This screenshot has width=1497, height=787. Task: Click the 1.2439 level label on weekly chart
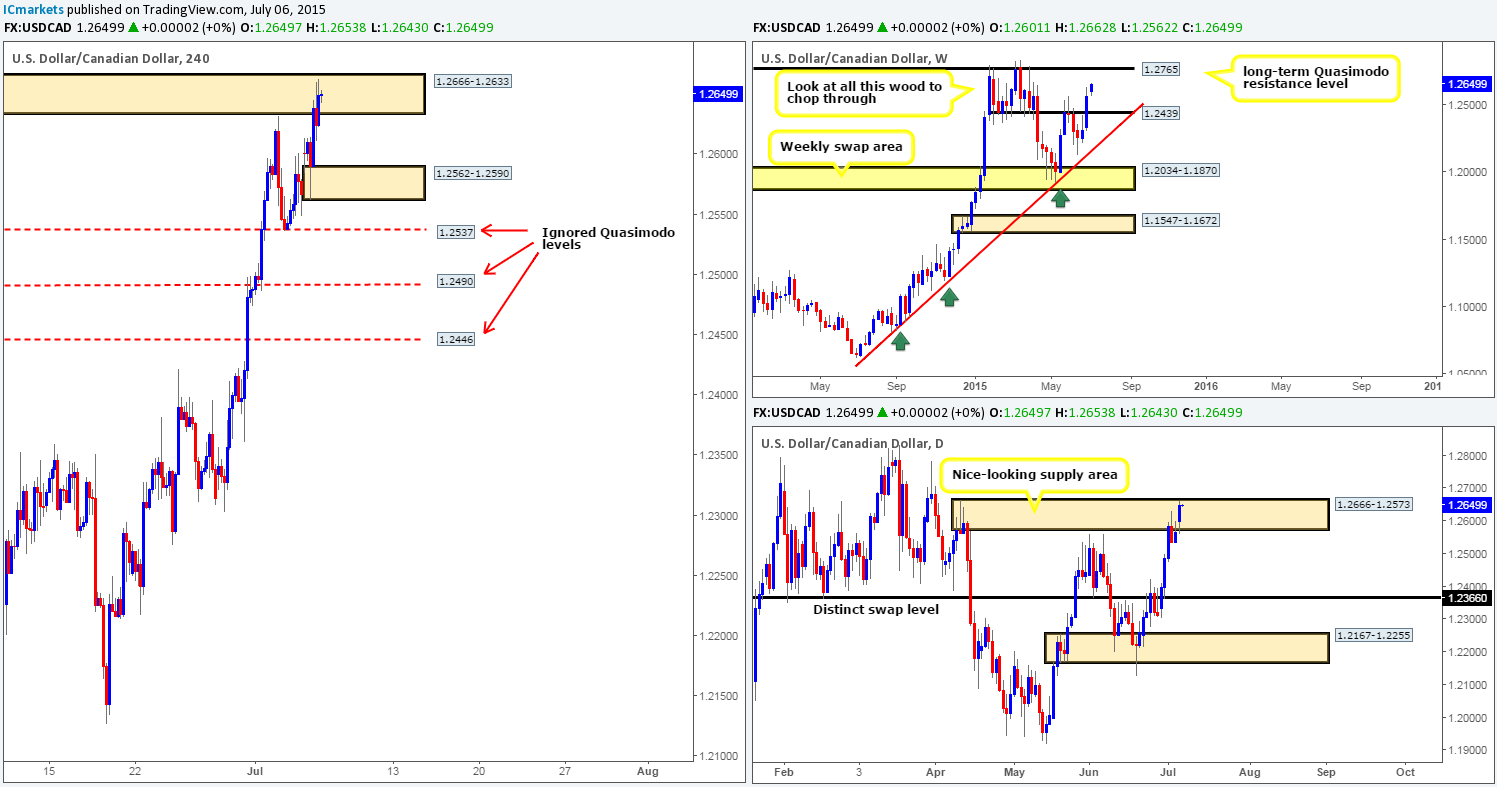click(x=1161, y=114)
